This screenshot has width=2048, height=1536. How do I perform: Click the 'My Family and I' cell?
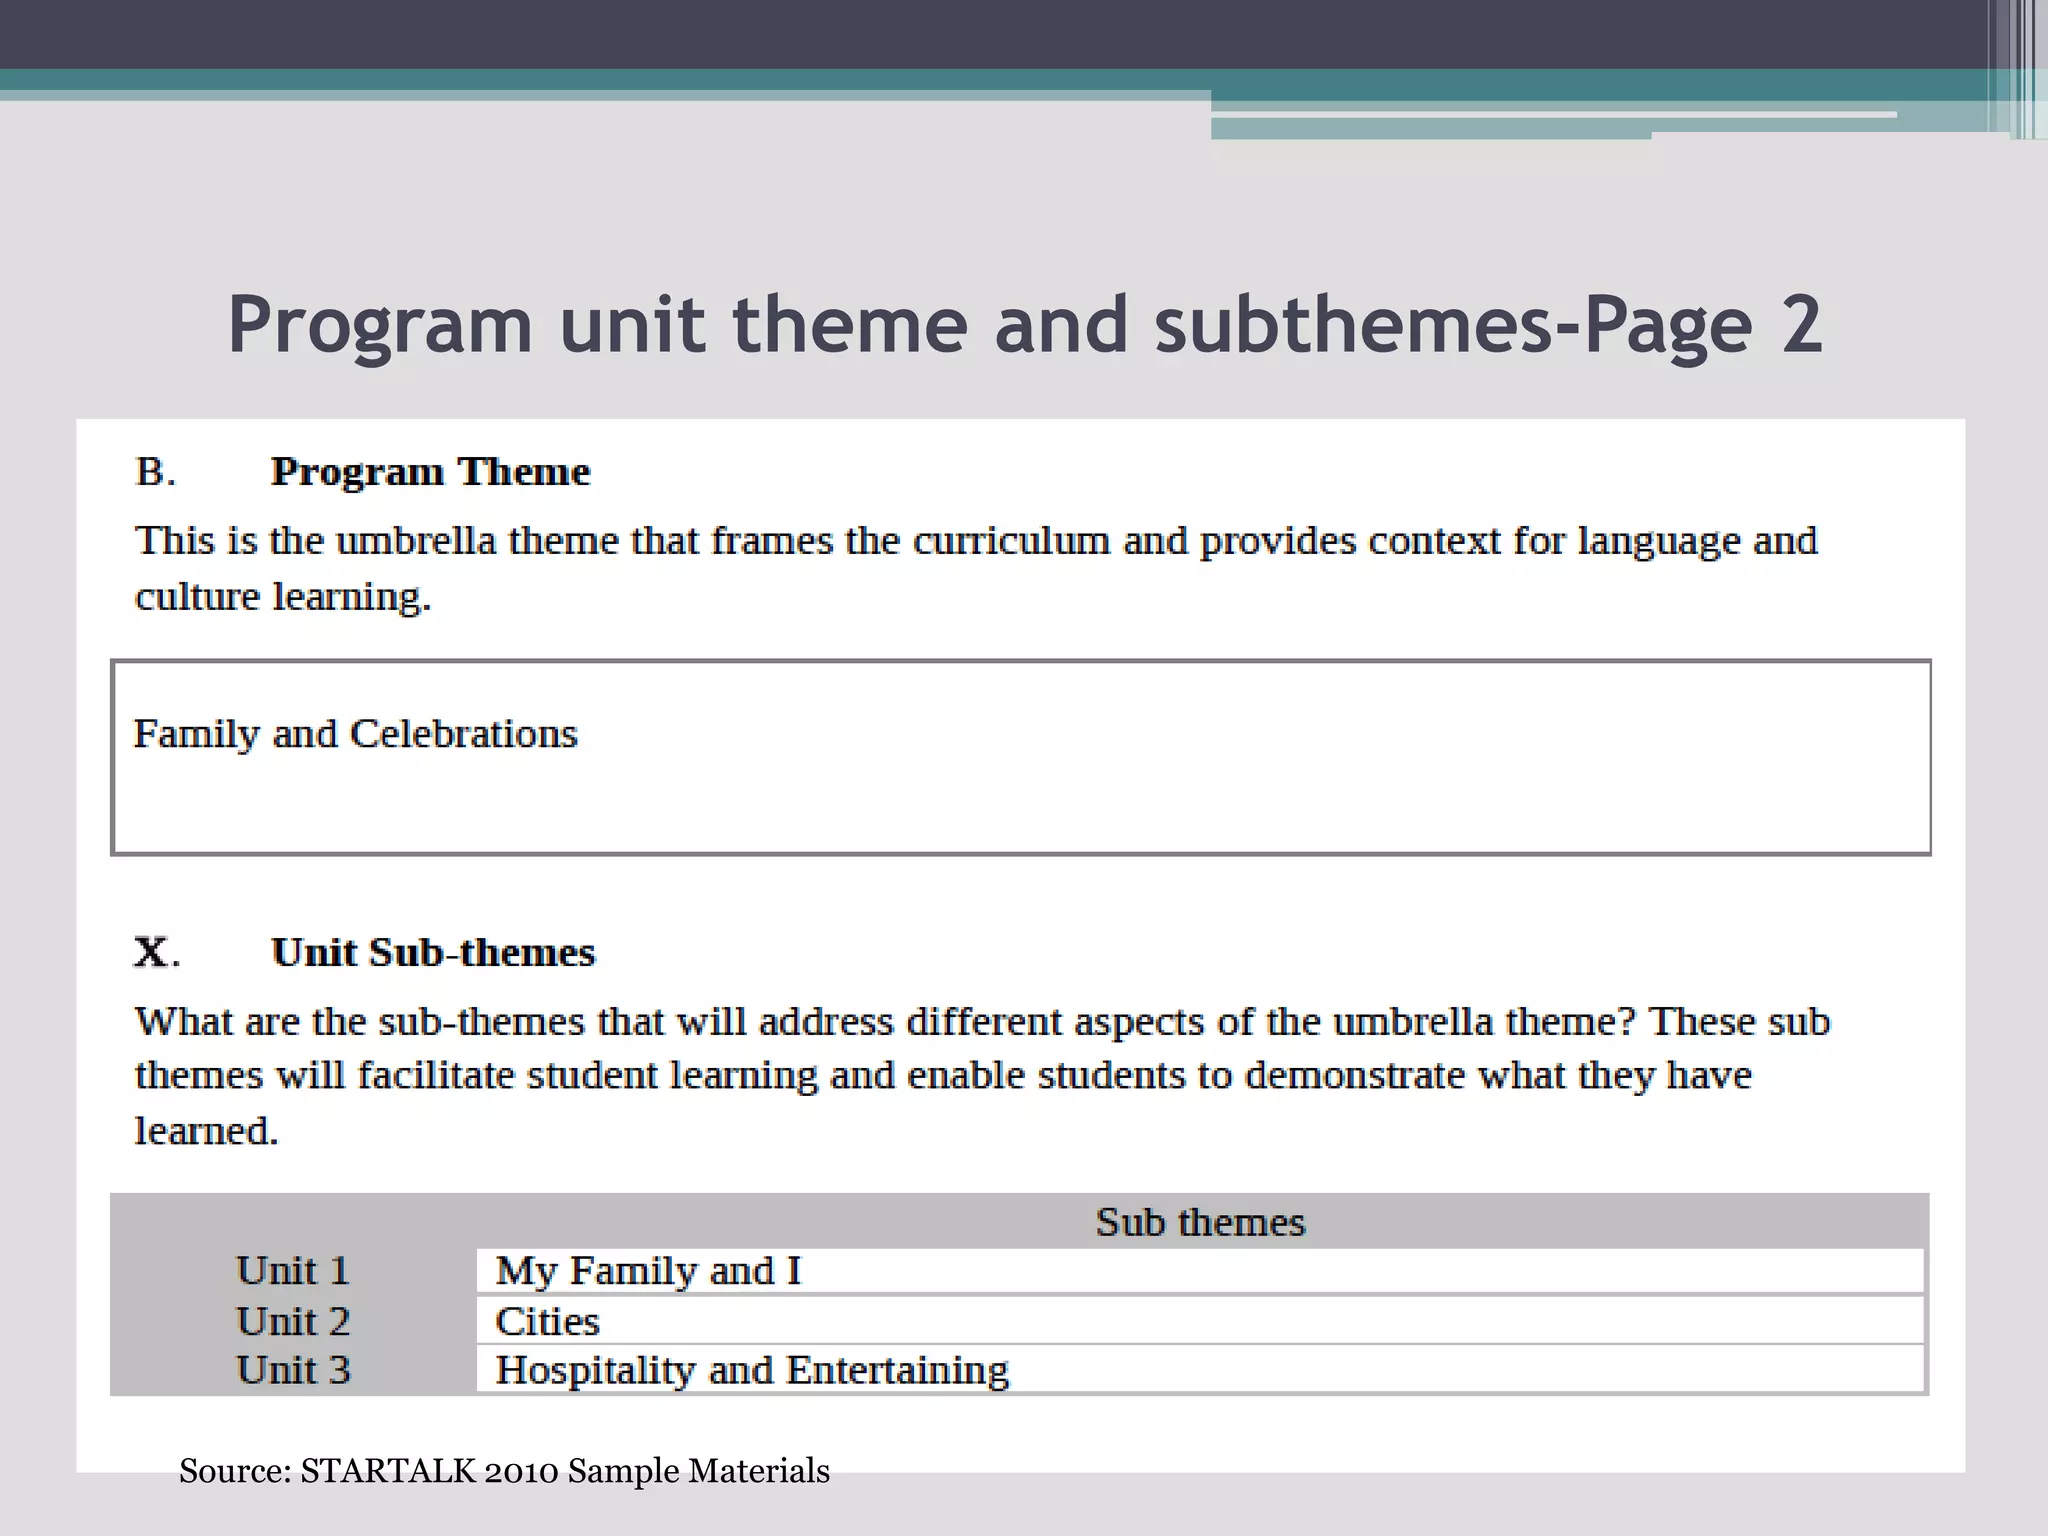pyautogui.click(x=1200, y=1271)
